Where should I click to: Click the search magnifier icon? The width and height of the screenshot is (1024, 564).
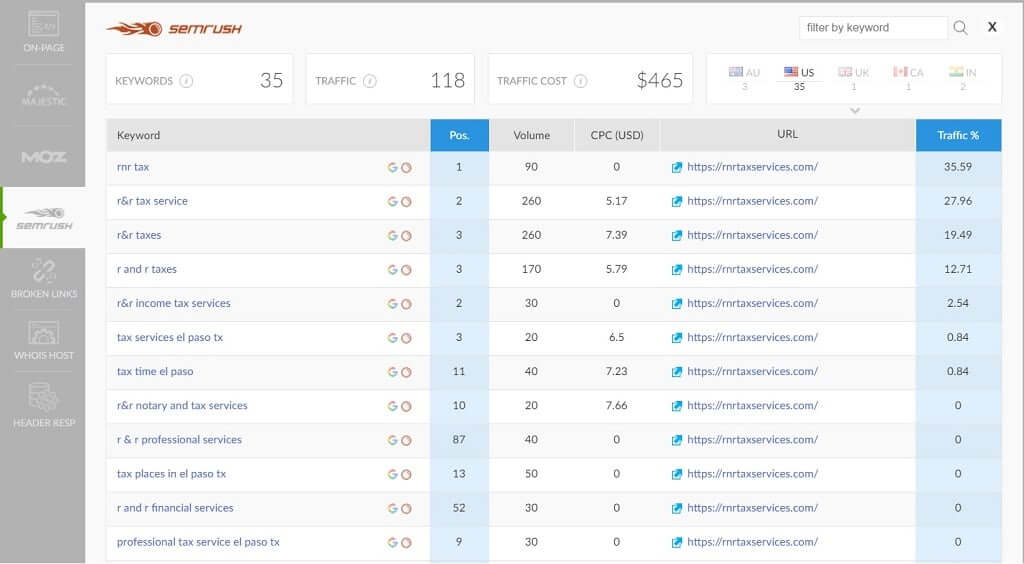click(960, 27)
